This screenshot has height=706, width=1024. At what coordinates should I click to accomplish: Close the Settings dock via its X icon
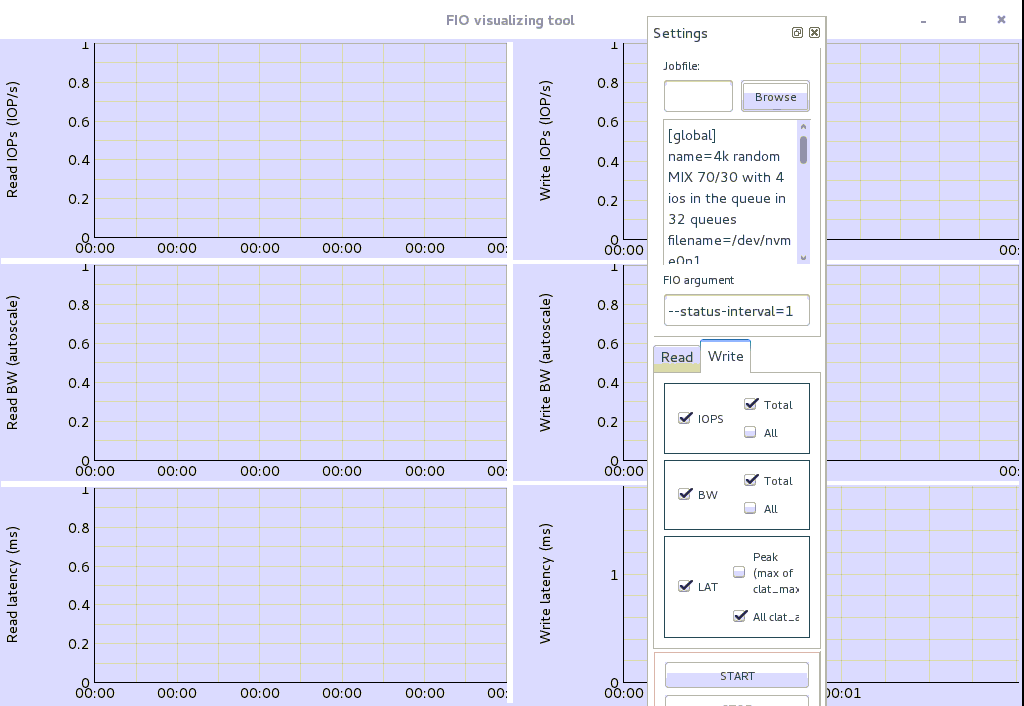click(814, 32)
